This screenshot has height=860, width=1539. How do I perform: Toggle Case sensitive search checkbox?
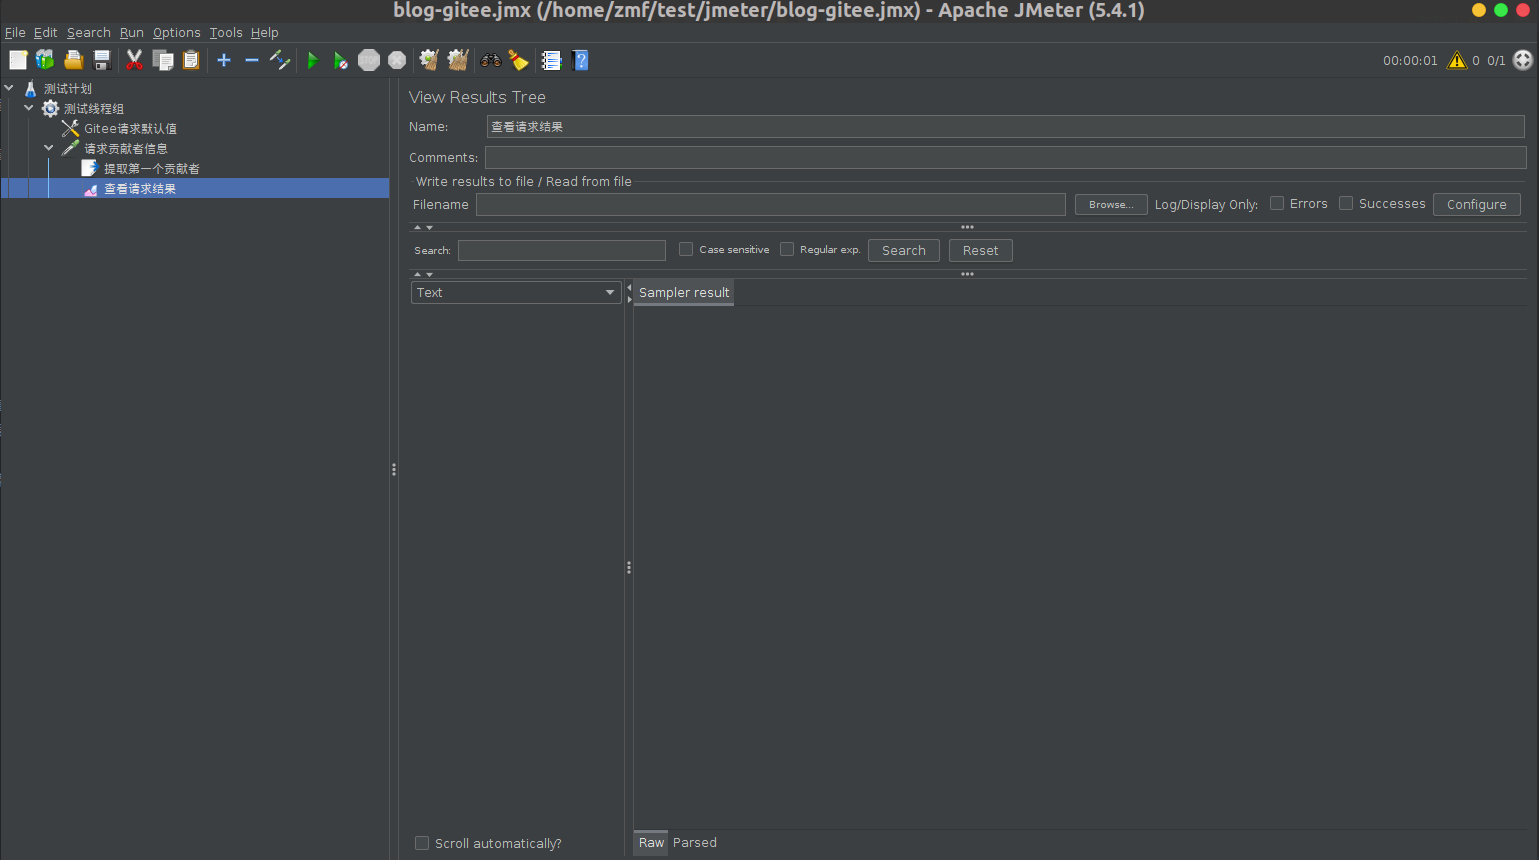686,249
